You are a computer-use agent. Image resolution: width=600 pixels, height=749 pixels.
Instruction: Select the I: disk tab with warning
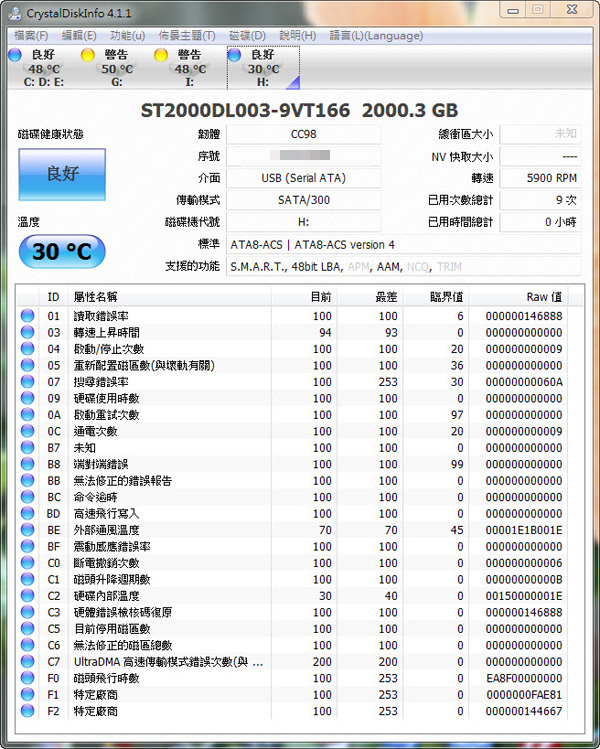(x=190, y=68)
